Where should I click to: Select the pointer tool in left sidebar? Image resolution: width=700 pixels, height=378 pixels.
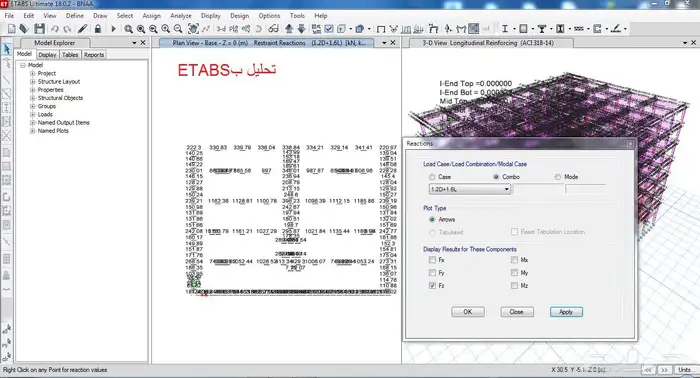coord(7,49)
